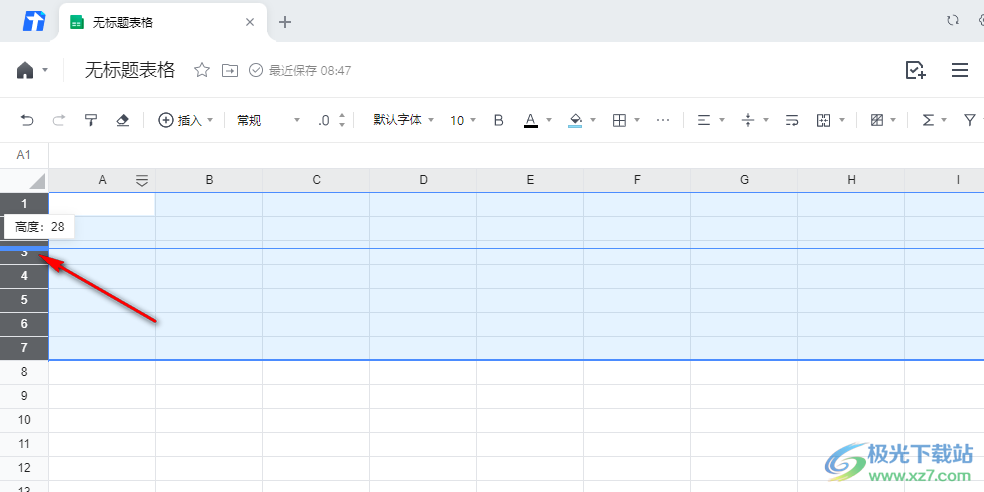The width and height of the screenshot is (984, 492).
Task: Click the sum formula sigma icon
Action: (928, 120)
